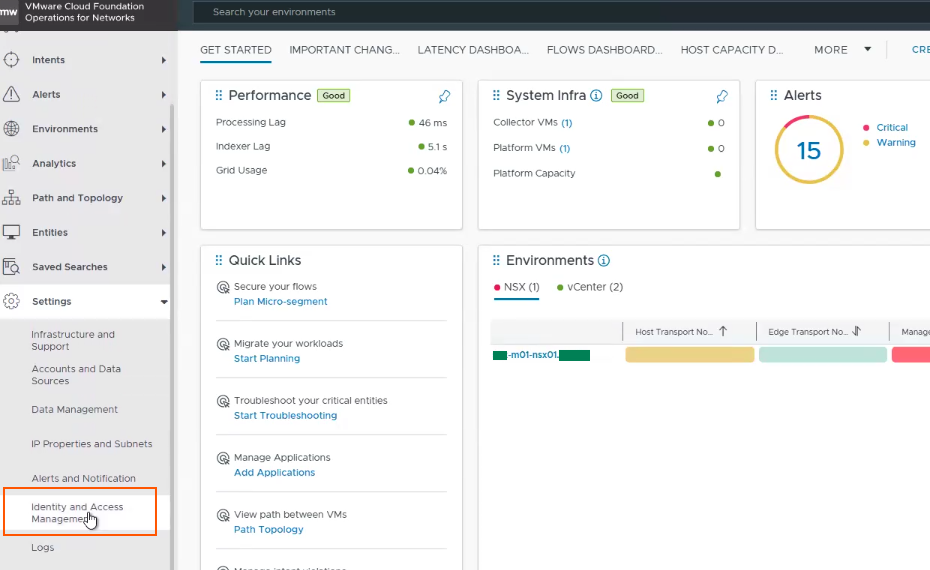Expand the Saved Searches arrow
The height and width of the screenshot is (570, 930).
coord(164,267)
